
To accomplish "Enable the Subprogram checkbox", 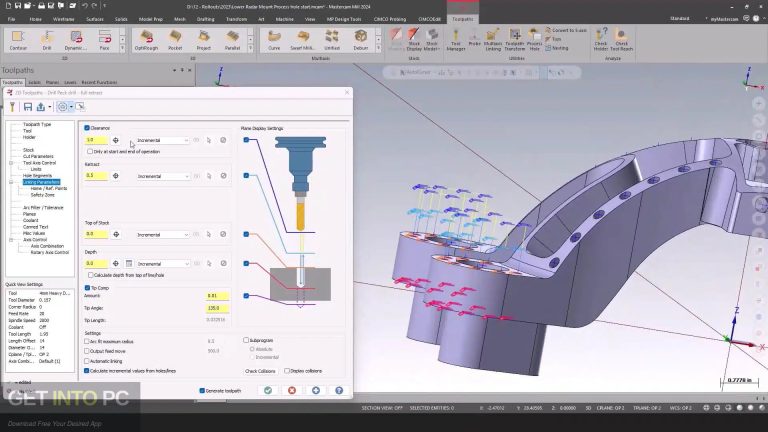I will (x=246, y=340).
